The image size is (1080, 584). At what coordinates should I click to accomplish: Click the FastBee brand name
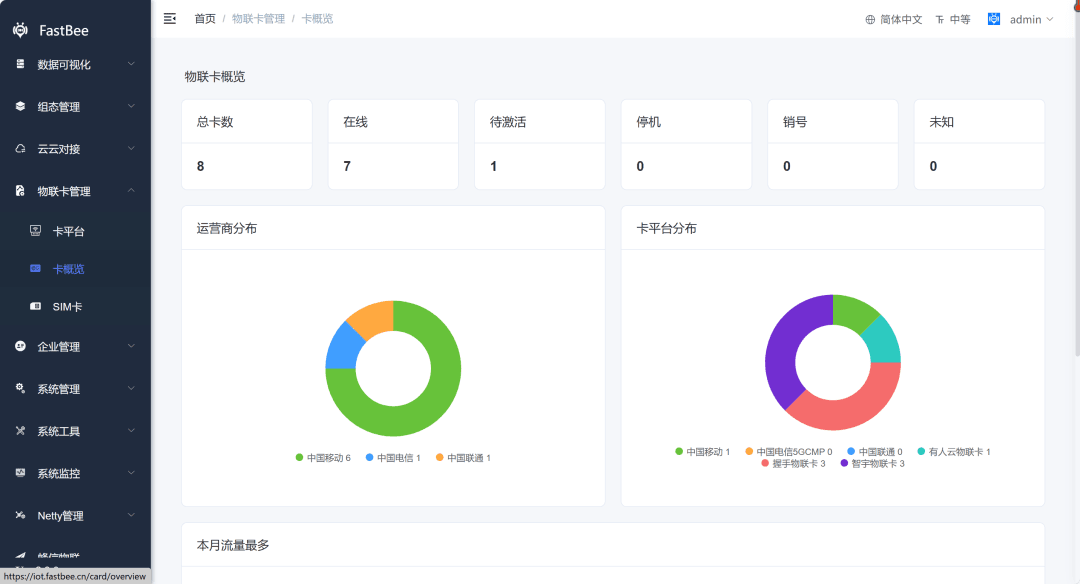click(63, 30)
